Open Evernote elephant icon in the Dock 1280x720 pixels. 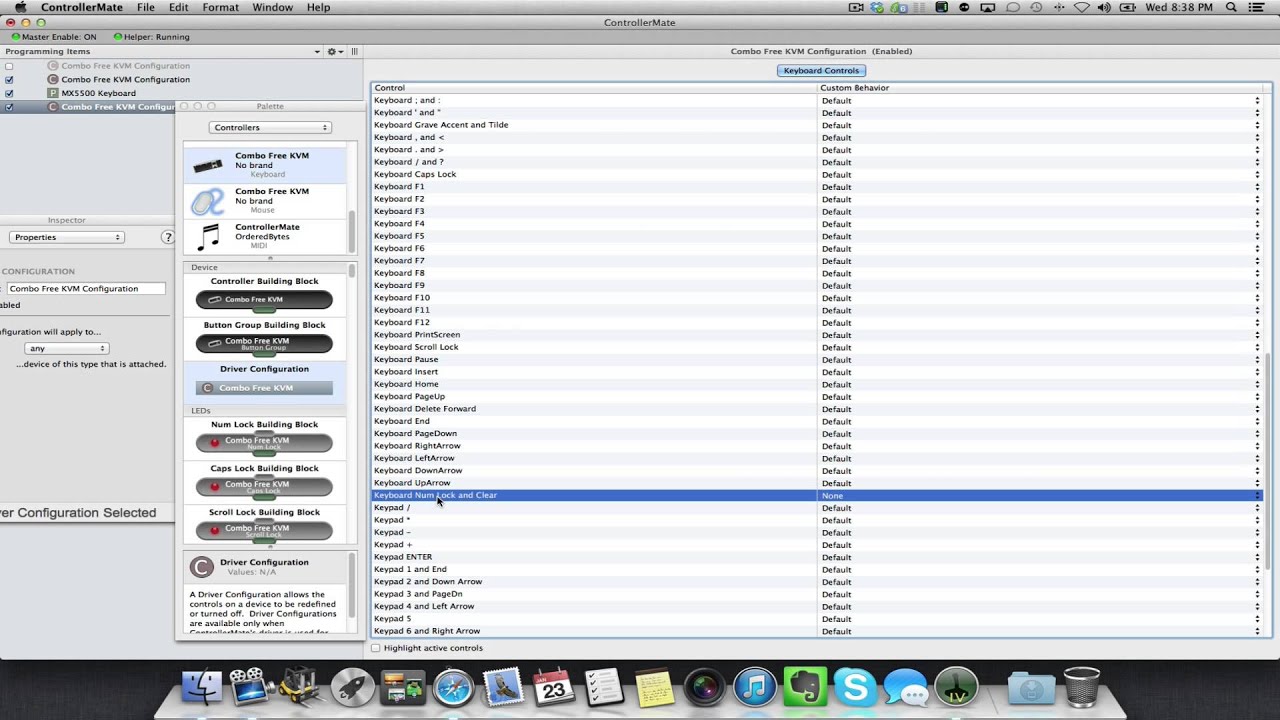pos(805,687)
